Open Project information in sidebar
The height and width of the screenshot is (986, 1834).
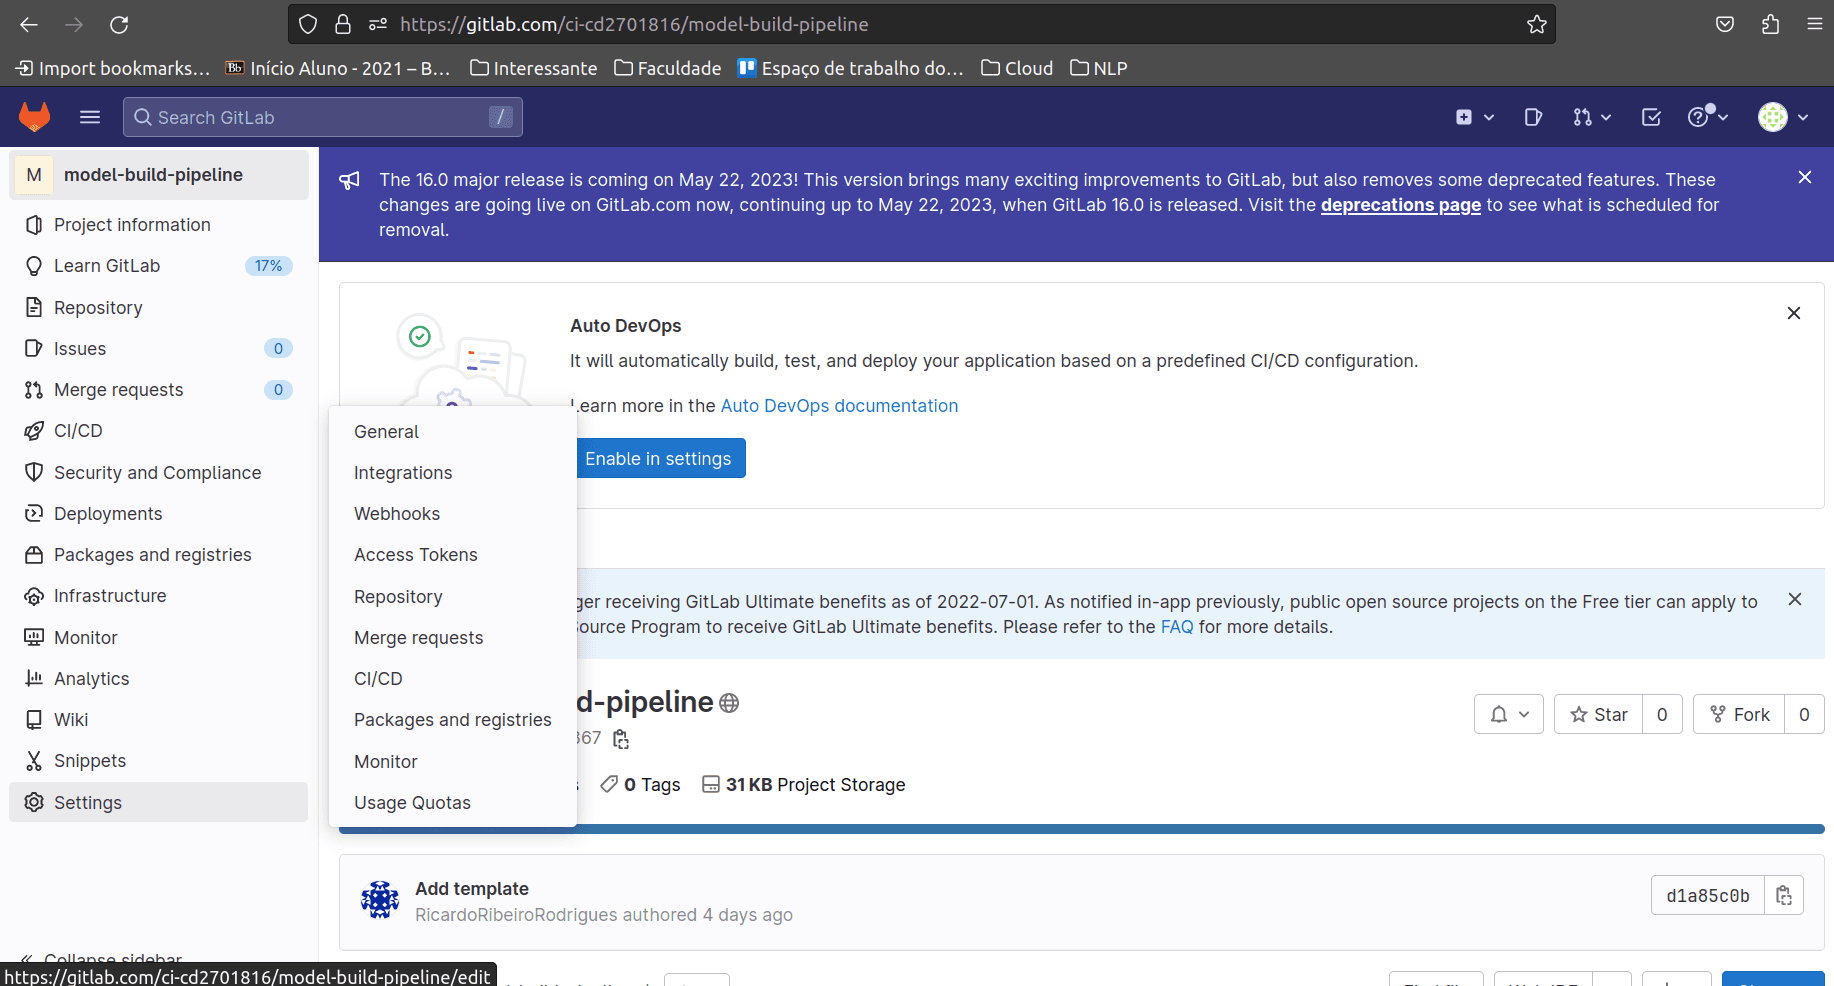click(x=159, y=225)
